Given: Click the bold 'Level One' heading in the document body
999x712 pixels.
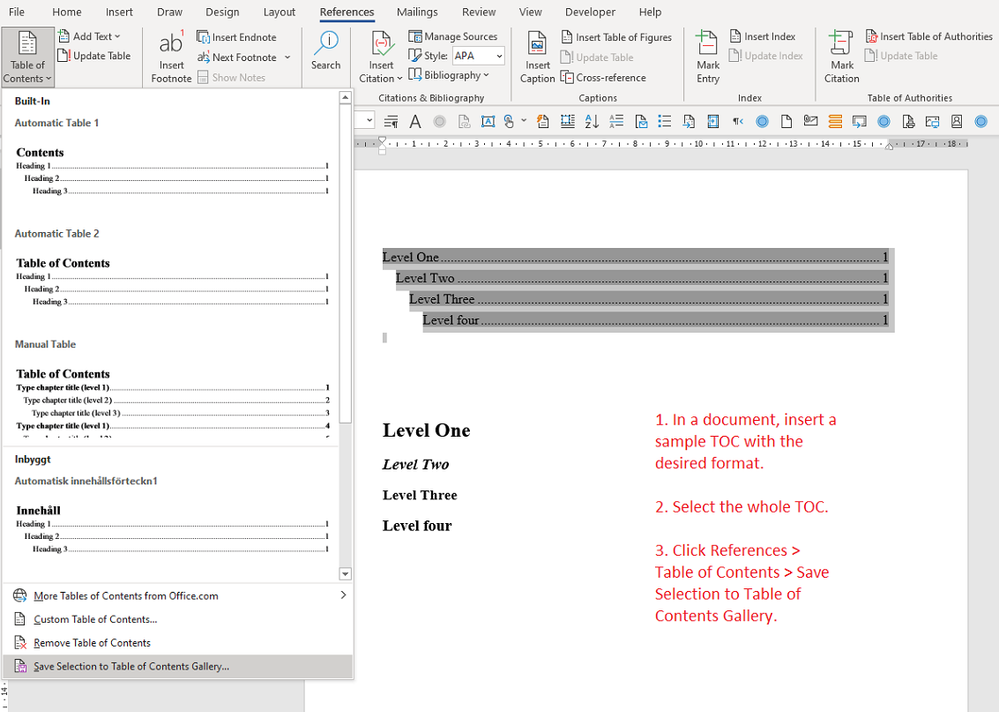Looking at the screenshot, I should (426, 431).
